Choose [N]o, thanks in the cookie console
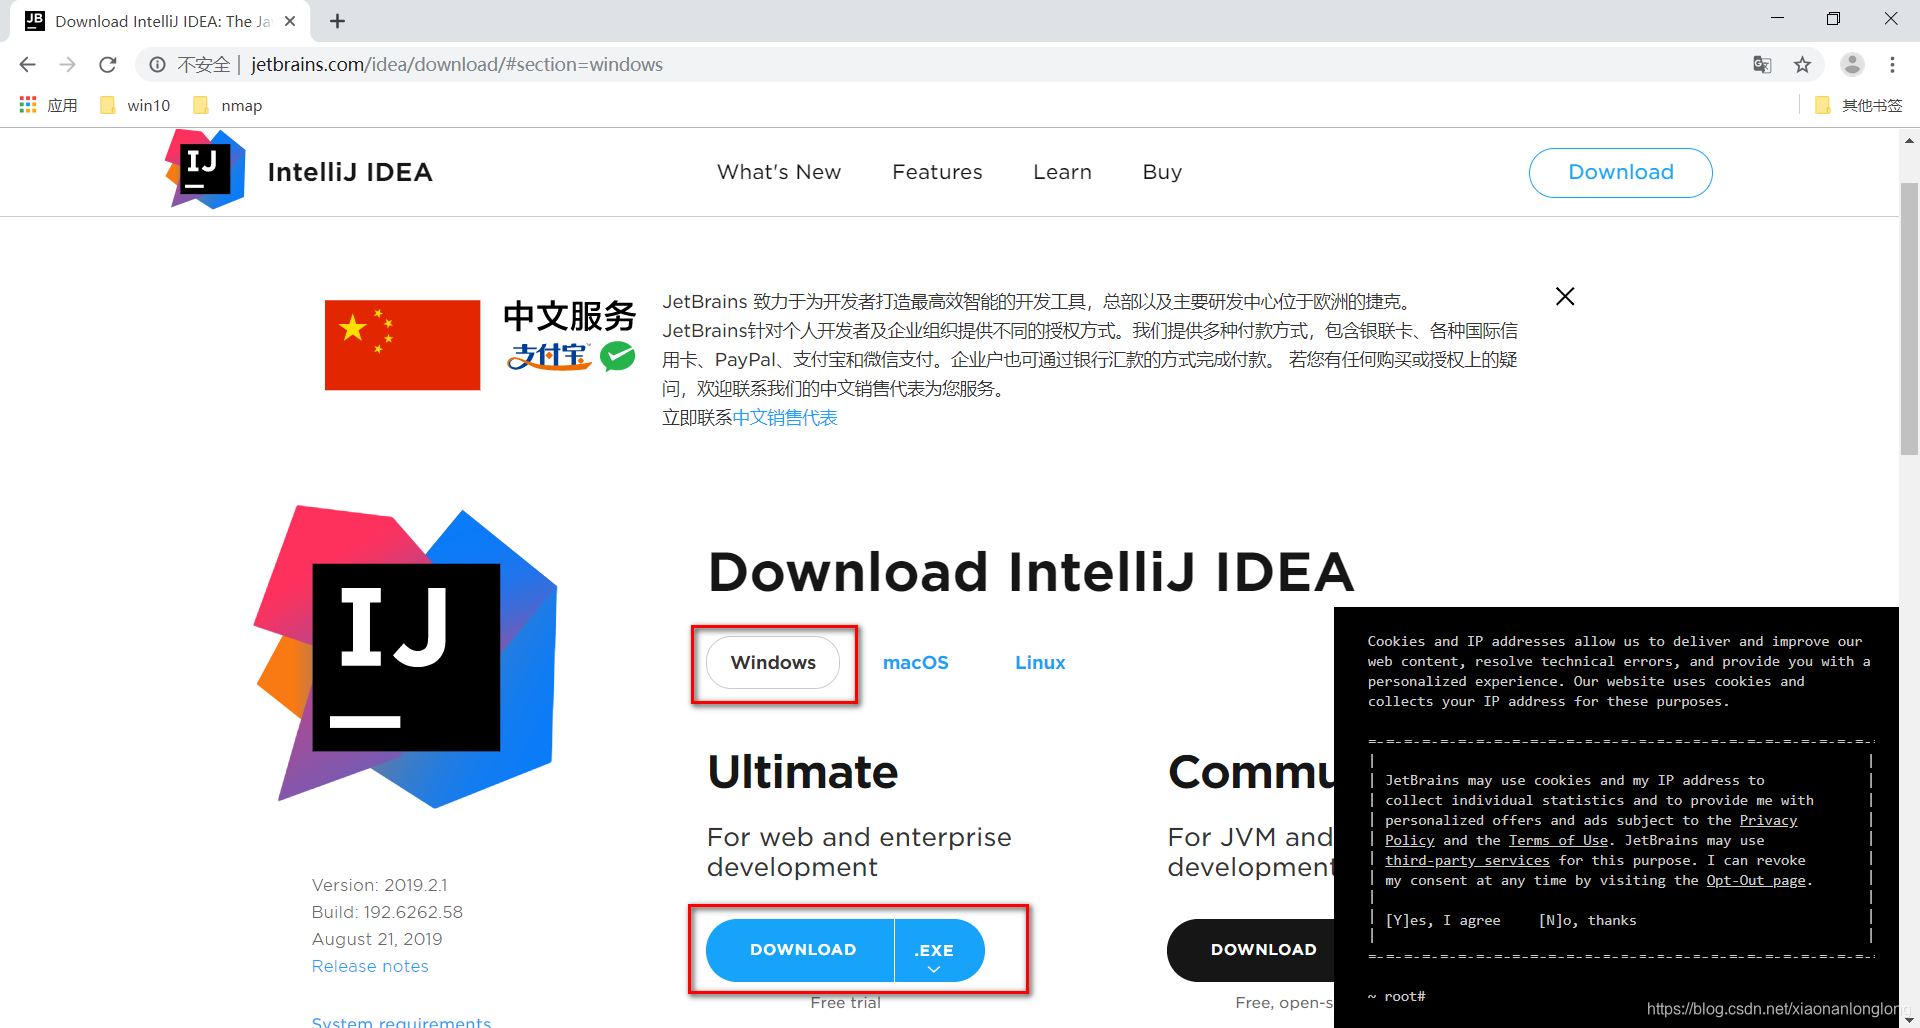The height and width of the screenshot is (1028, 1920). click(x=1587, y=921)
